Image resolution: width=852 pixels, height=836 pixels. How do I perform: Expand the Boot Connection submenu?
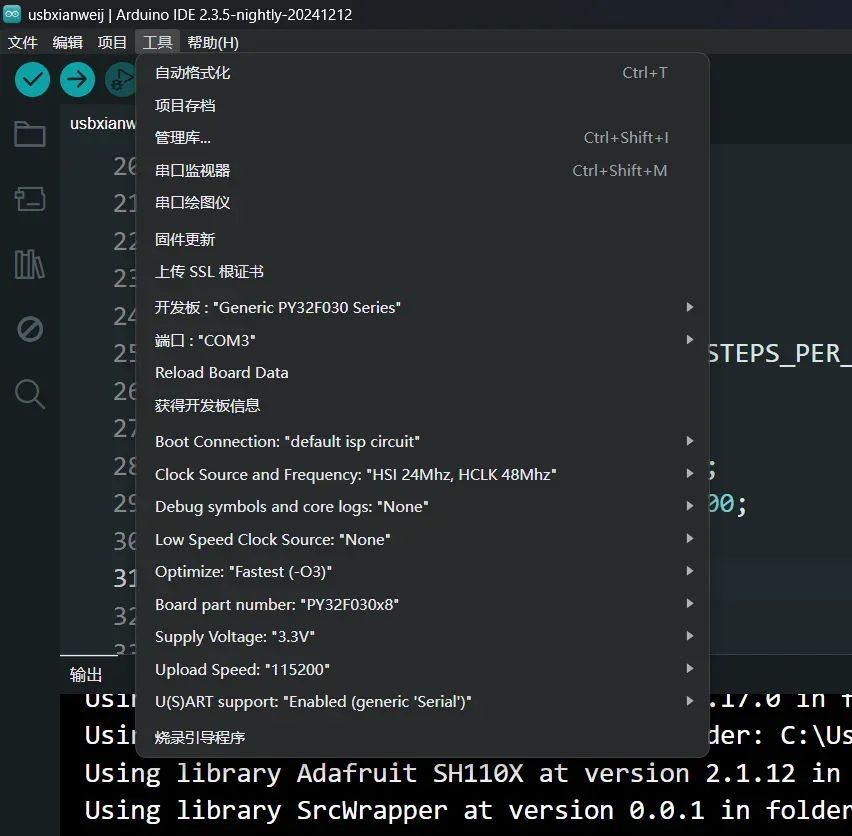coord(422,441)
